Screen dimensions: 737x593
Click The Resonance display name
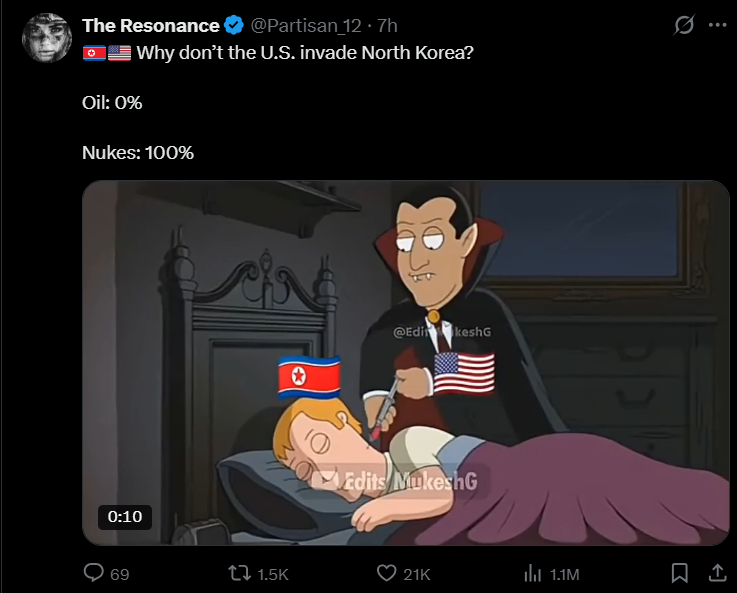tap(150, 25)
